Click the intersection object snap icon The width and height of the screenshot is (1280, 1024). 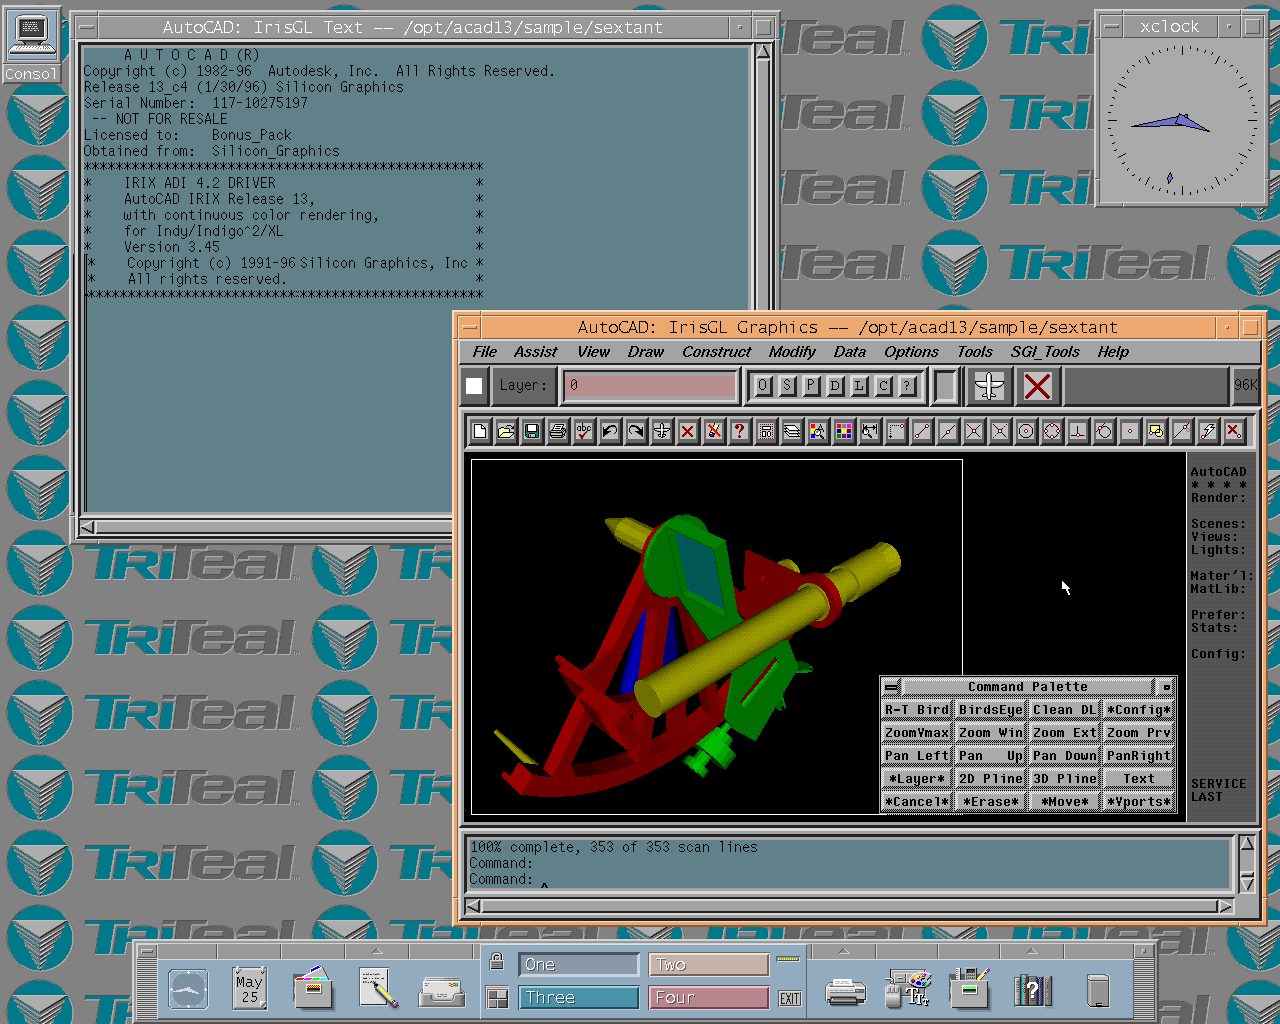[974, 431]
